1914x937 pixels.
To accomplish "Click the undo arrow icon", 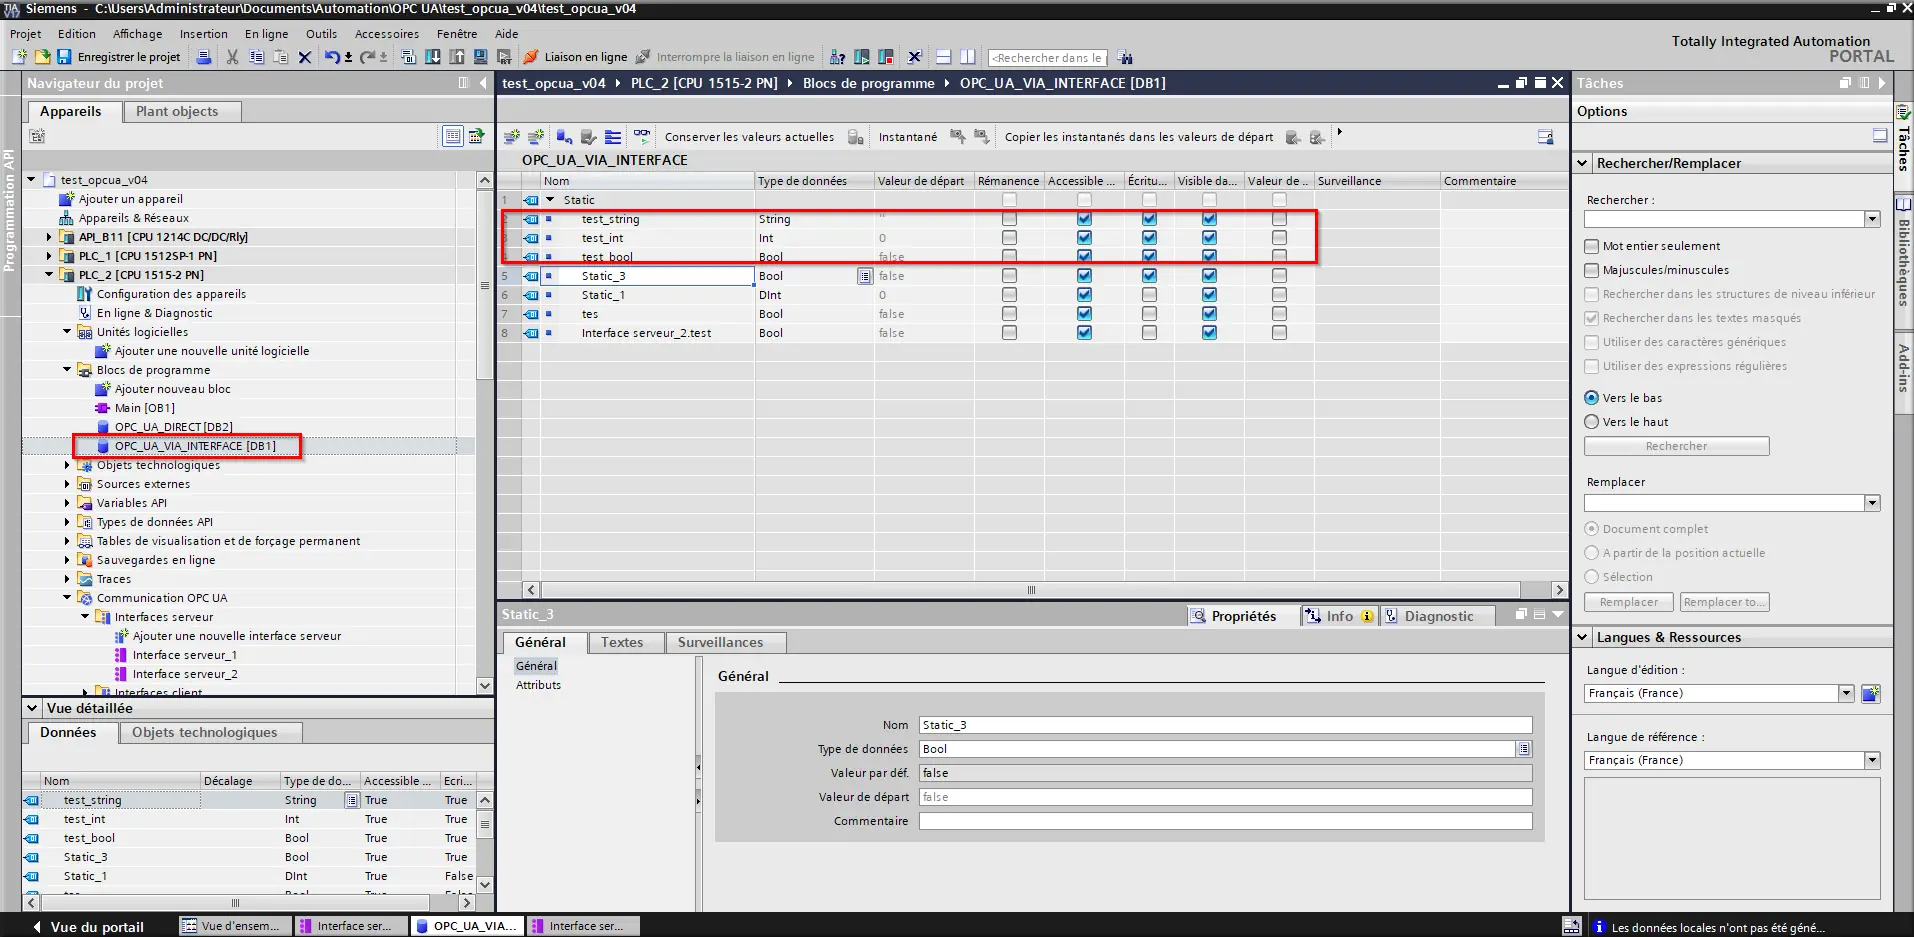I will (x=332, y=57).
